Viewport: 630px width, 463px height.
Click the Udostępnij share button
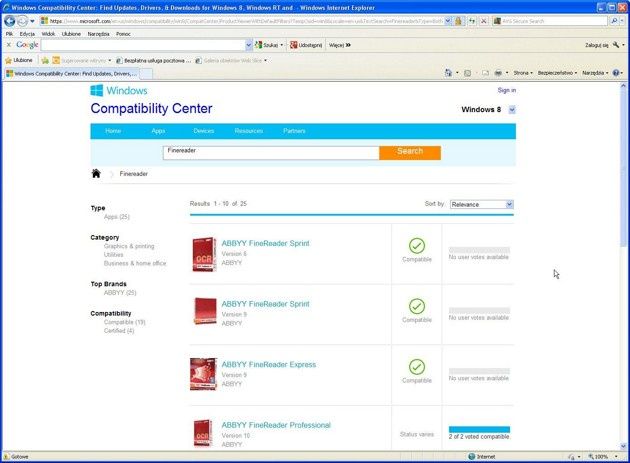306,45
